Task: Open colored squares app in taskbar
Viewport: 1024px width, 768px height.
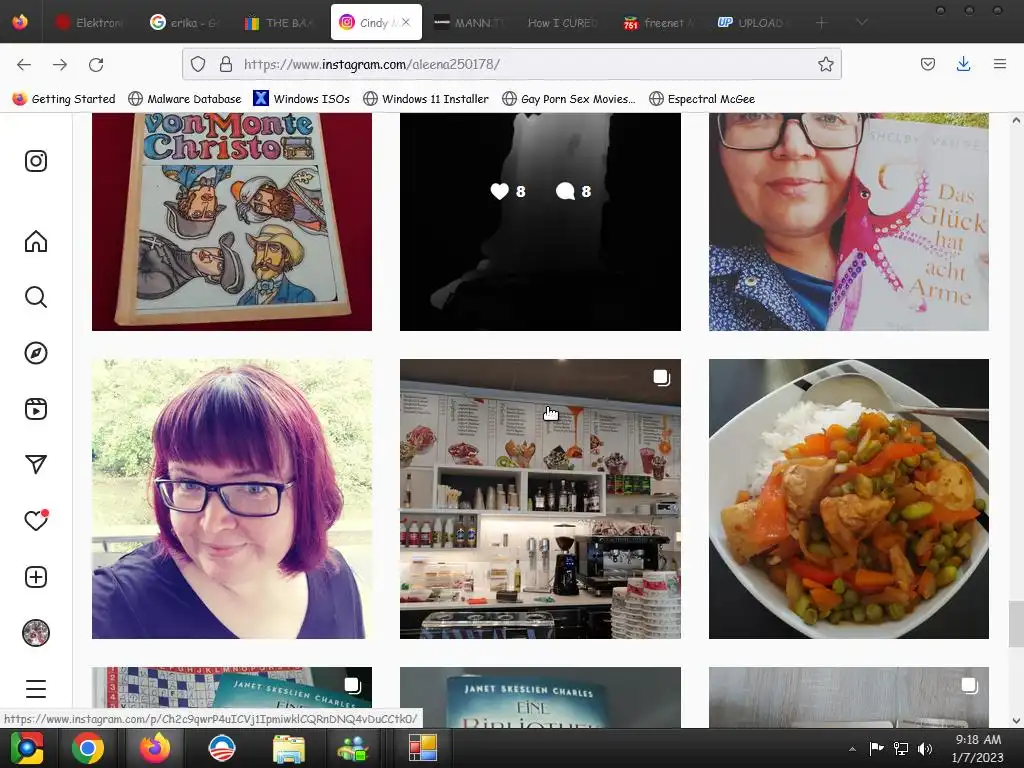Action: pos(423,748)
